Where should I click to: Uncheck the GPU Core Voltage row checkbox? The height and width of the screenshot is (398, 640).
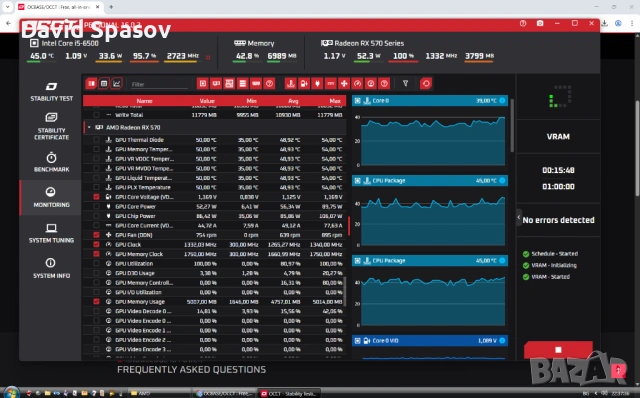click(96, 197)
